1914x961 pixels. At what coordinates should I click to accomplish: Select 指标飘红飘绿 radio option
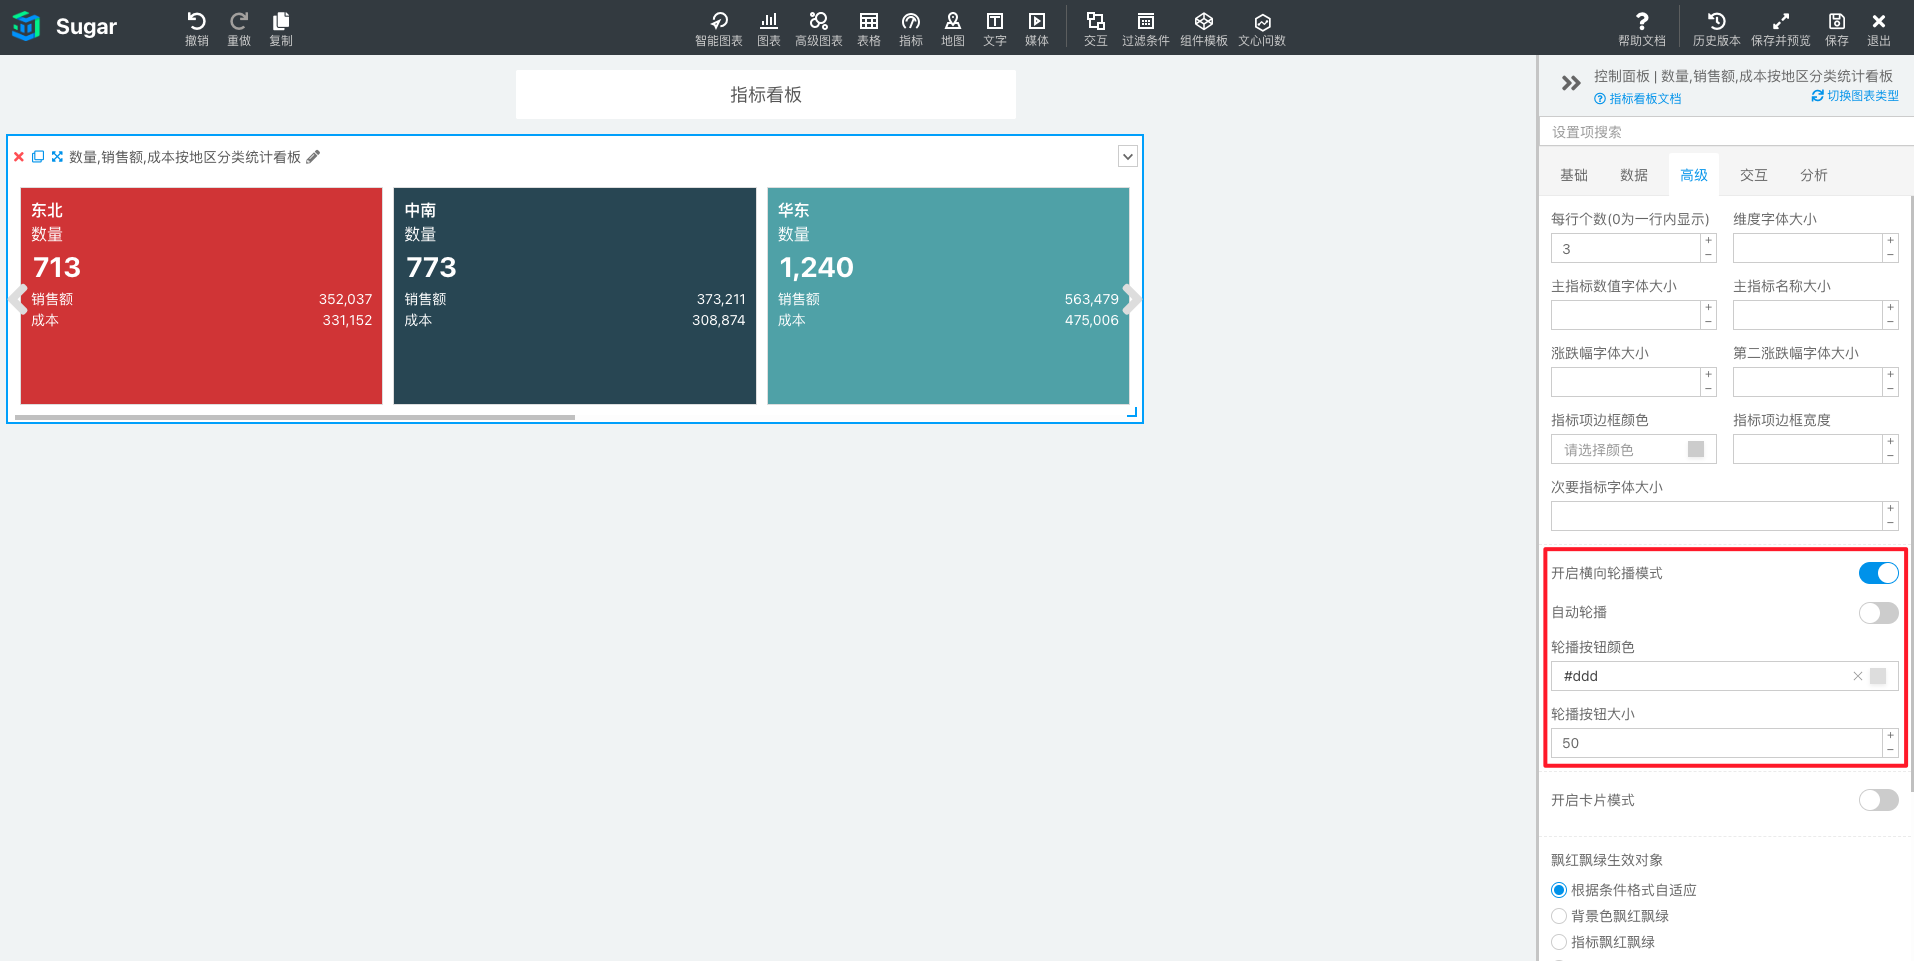click(x=1559, y=942)
